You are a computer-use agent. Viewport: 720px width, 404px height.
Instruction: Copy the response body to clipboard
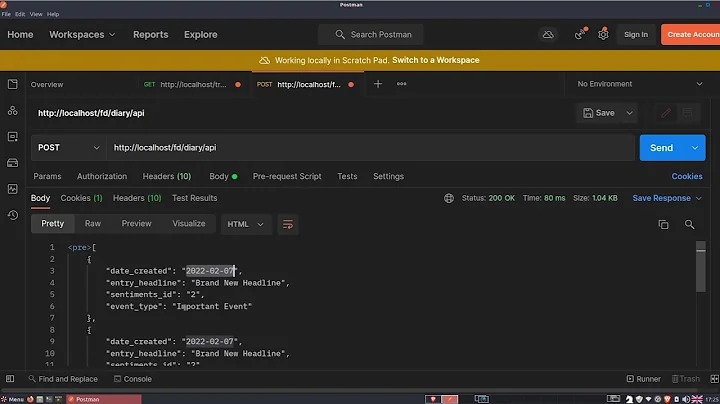pyautogui.click(x=664, y=224)
